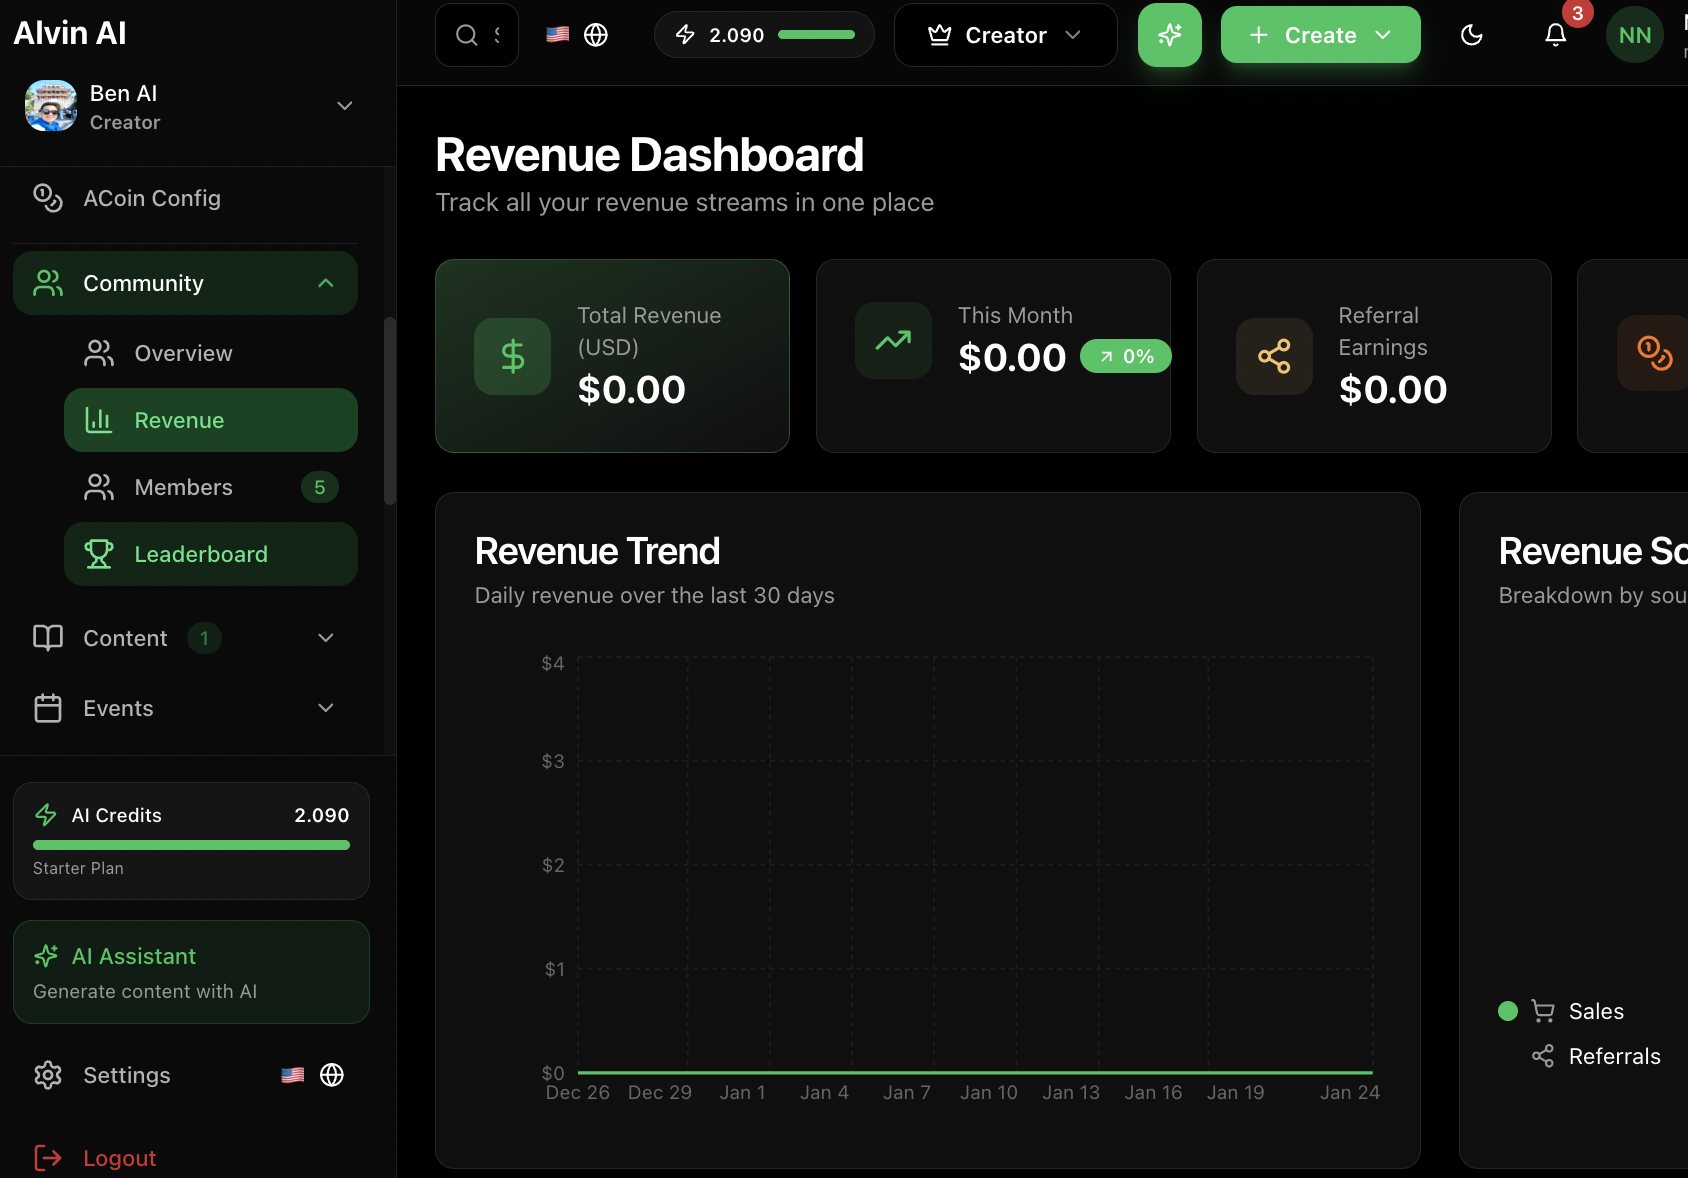Click the AI Credits progress bar in sidebar
Screen dimensions: 1688x1178
[191, 845]
